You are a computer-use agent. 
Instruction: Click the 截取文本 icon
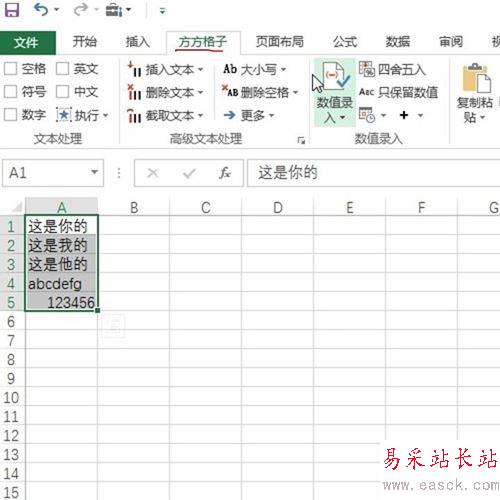(x=135, y=115)
